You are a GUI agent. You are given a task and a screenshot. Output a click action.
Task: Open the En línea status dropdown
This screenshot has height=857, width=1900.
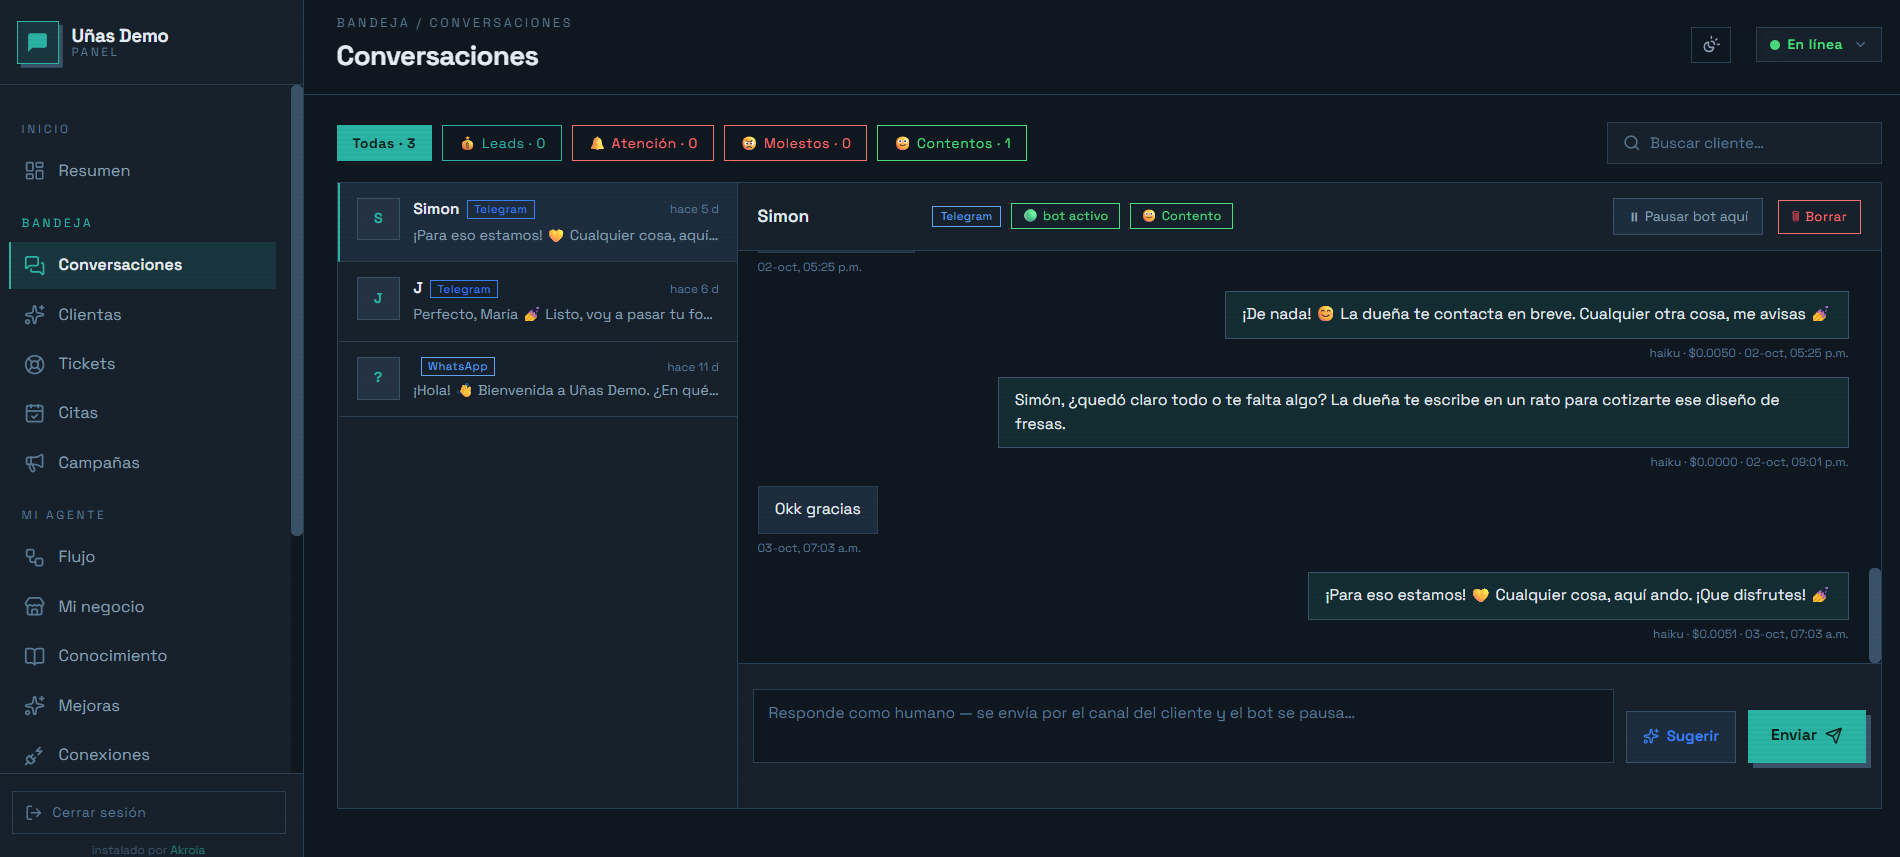point(1818,44)
